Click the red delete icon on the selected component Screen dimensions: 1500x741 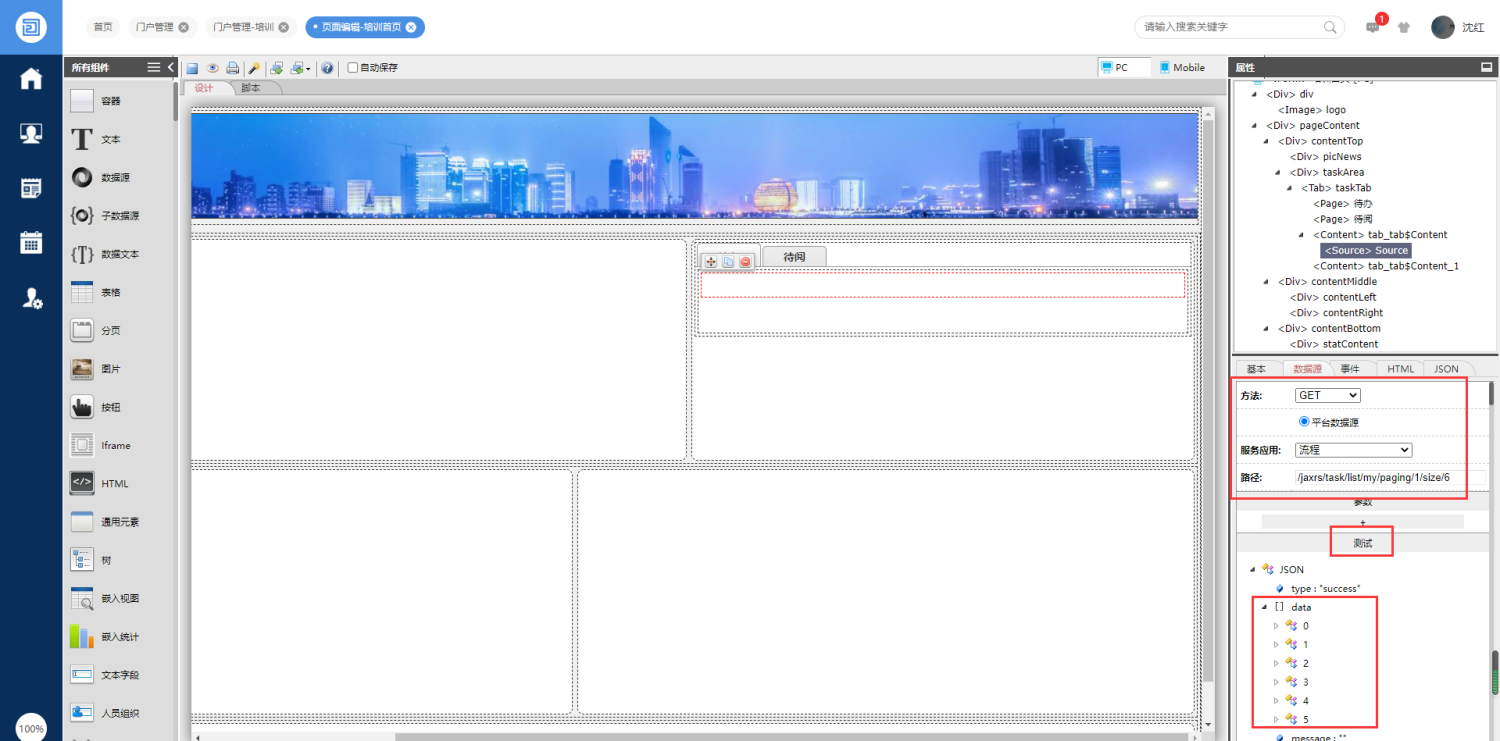[x=745, y=262]
